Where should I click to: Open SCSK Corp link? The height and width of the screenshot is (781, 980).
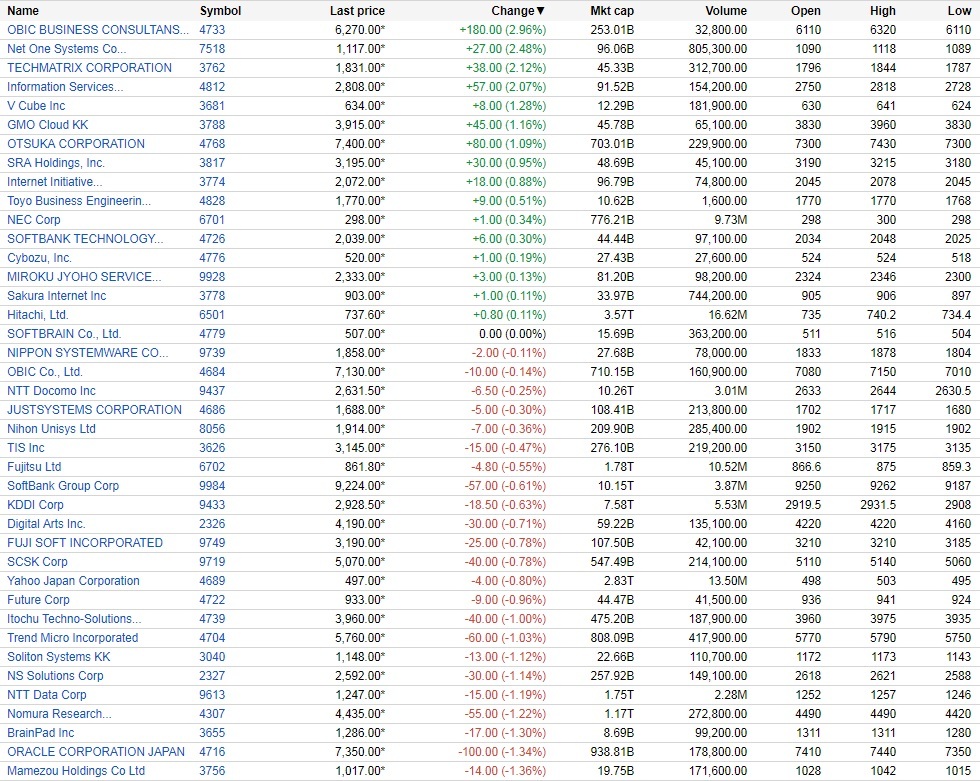coord(38,562)
